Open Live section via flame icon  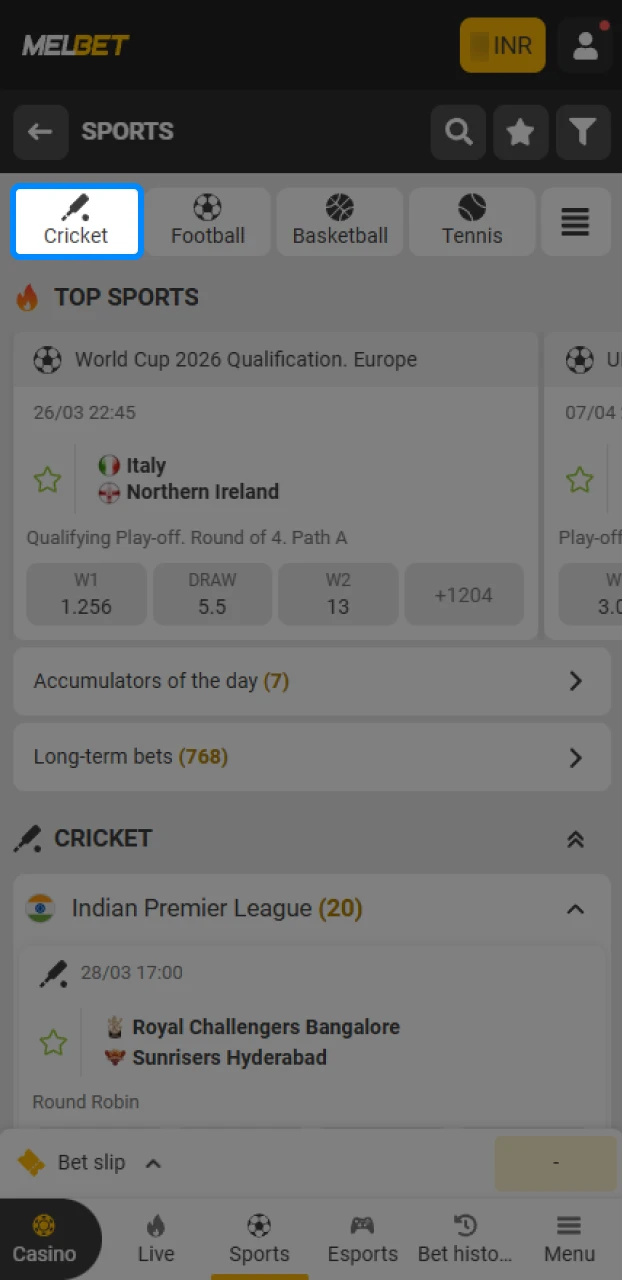pos(156,1236)
